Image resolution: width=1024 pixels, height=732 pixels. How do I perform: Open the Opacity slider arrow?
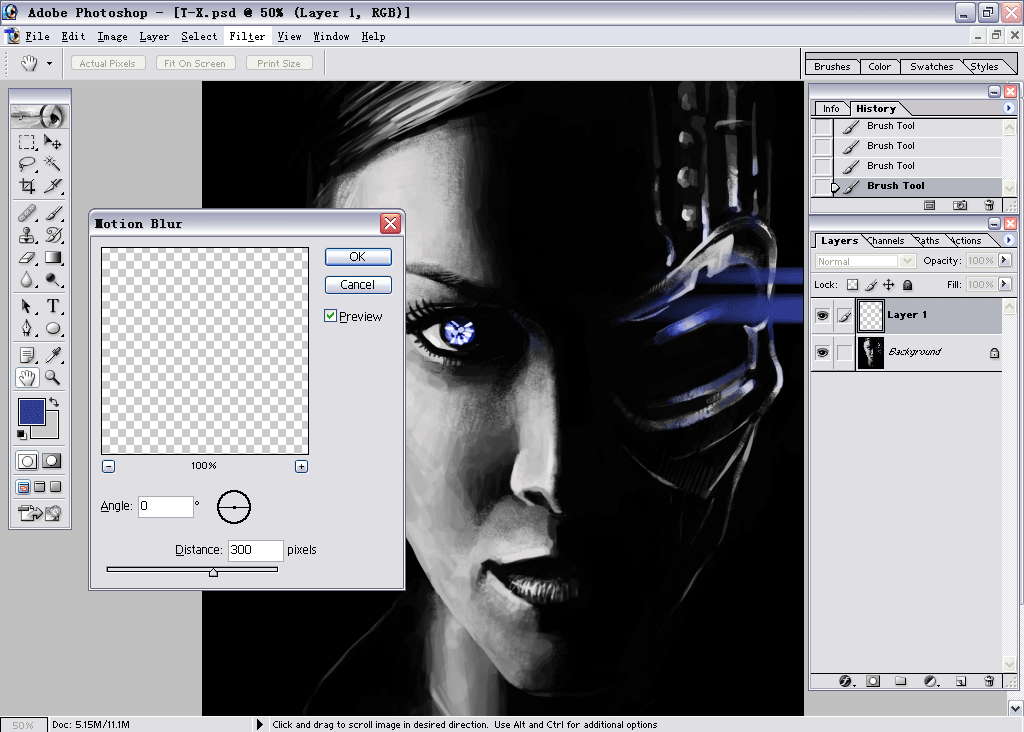click(x=1004, y=261)
